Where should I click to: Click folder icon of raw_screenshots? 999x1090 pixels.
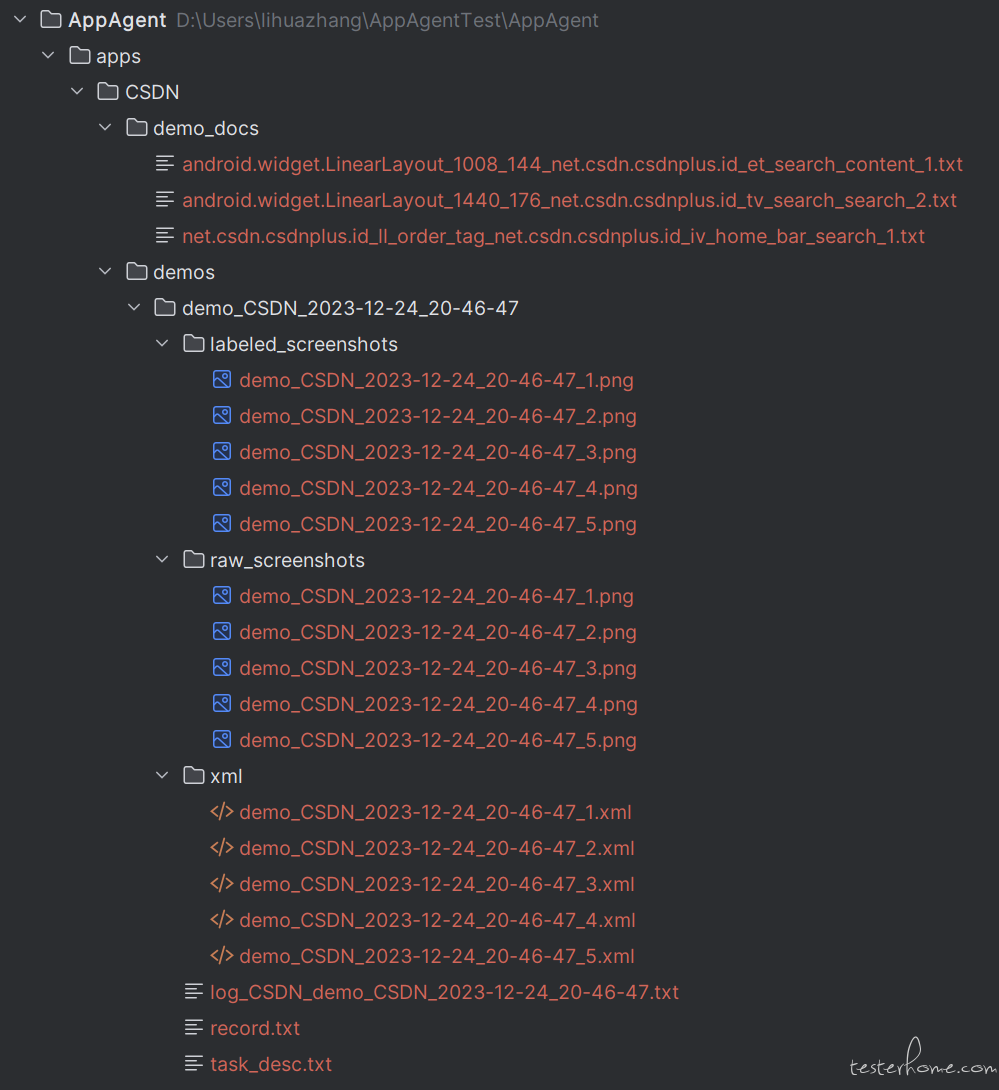pos(193,559)
